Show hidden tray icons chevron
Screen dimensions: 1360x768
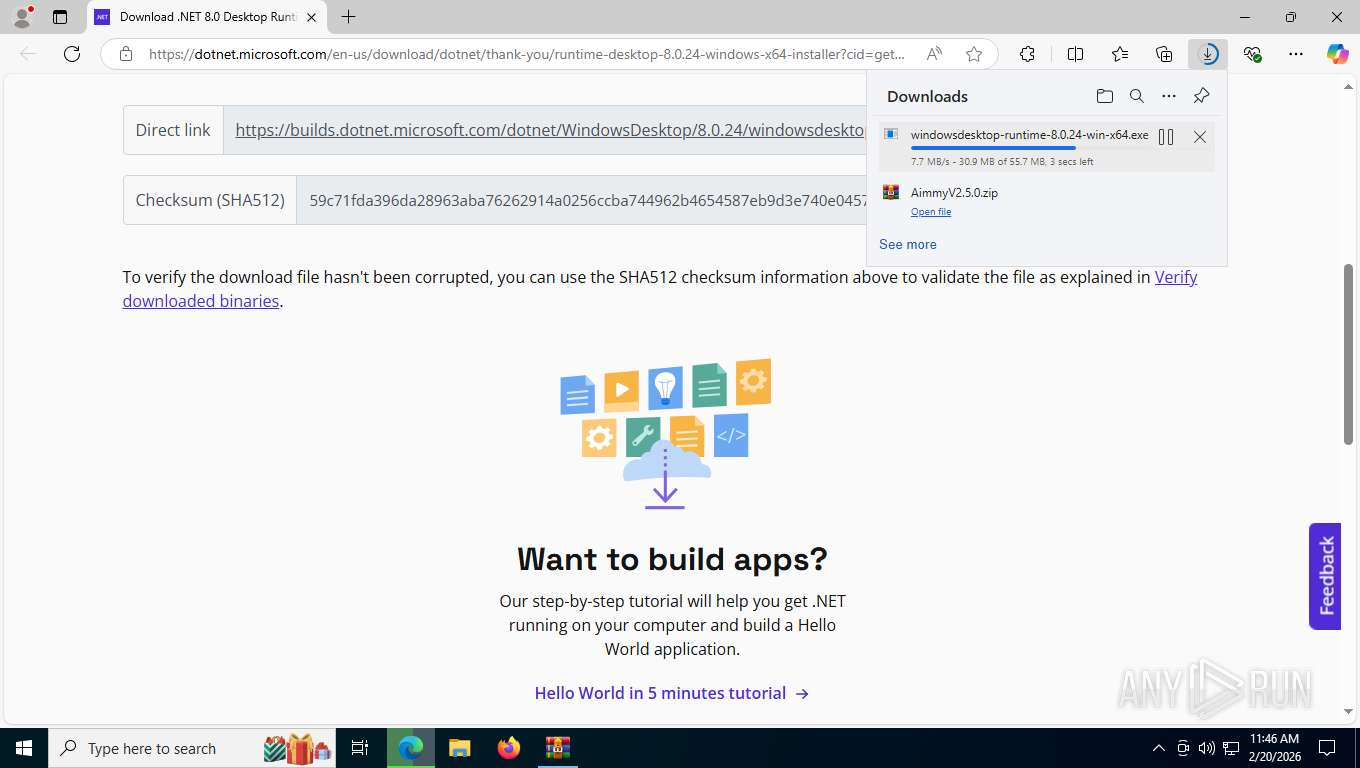(x=1159, y=748)
